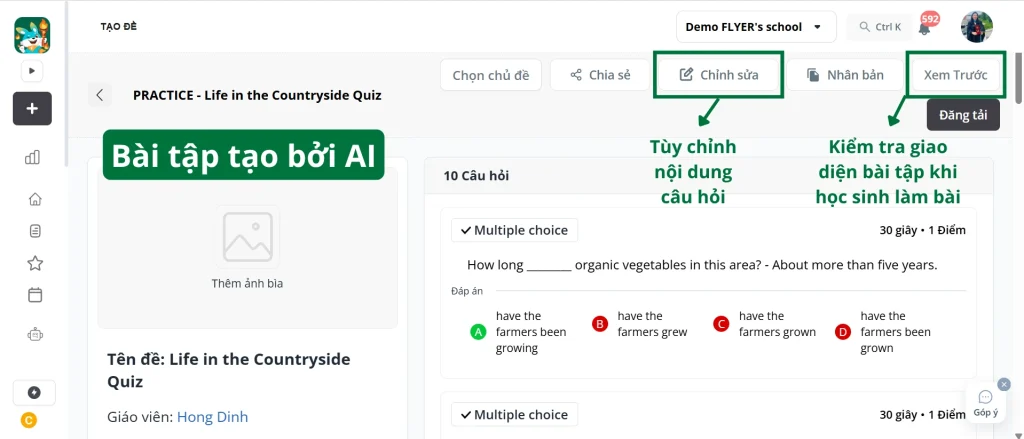
Task: Click the lightning bolt icon button
Action: pyautogui.click(x=35, y=393)
